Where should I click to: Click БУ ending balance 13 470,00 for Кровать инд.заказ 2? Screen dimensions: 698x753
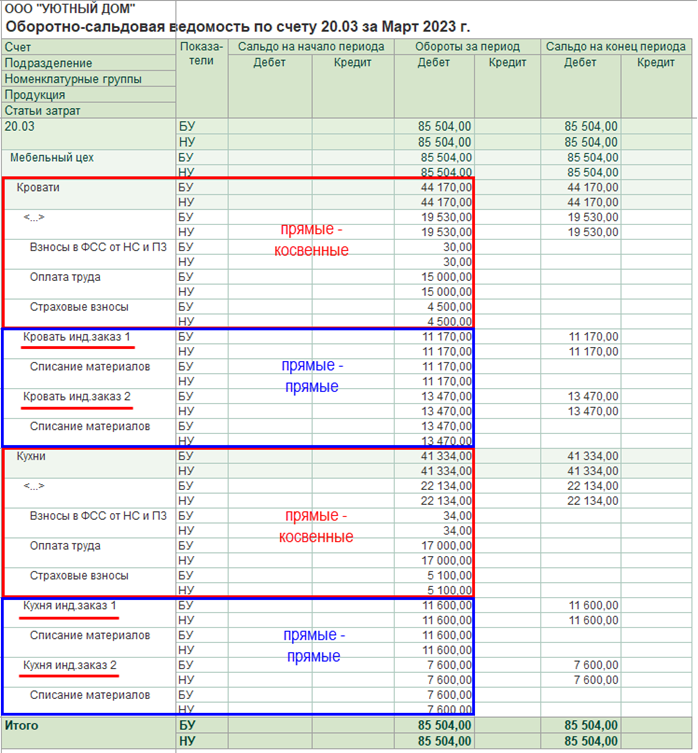593,396
